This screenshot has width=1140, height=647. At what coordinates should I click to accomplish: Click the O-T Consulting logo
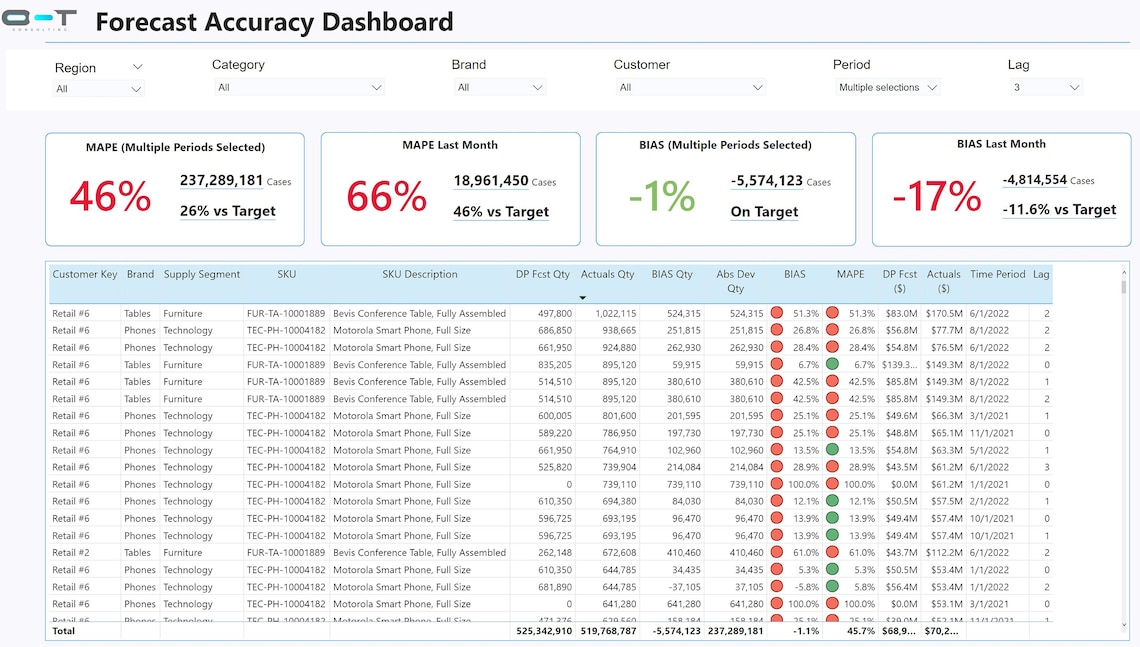[x=40, y=20]
